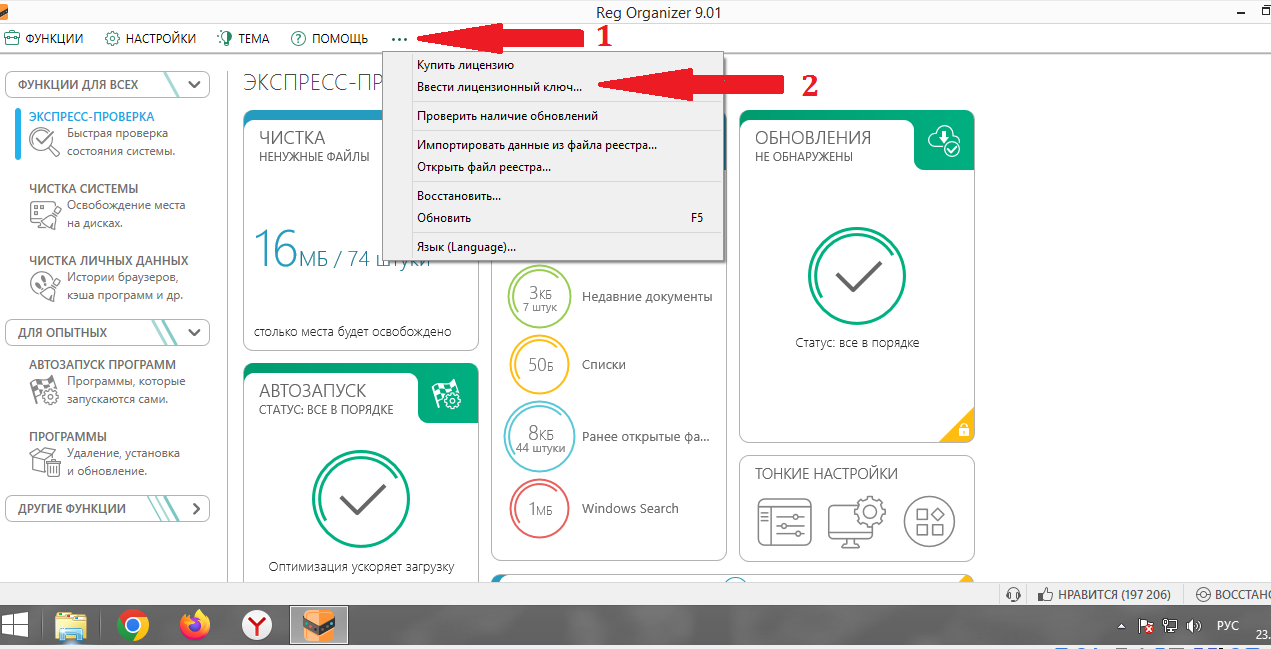1271x649 pixels.
Task: Open tweaks sliders panel icon
Action: click(x=784, y=521)
